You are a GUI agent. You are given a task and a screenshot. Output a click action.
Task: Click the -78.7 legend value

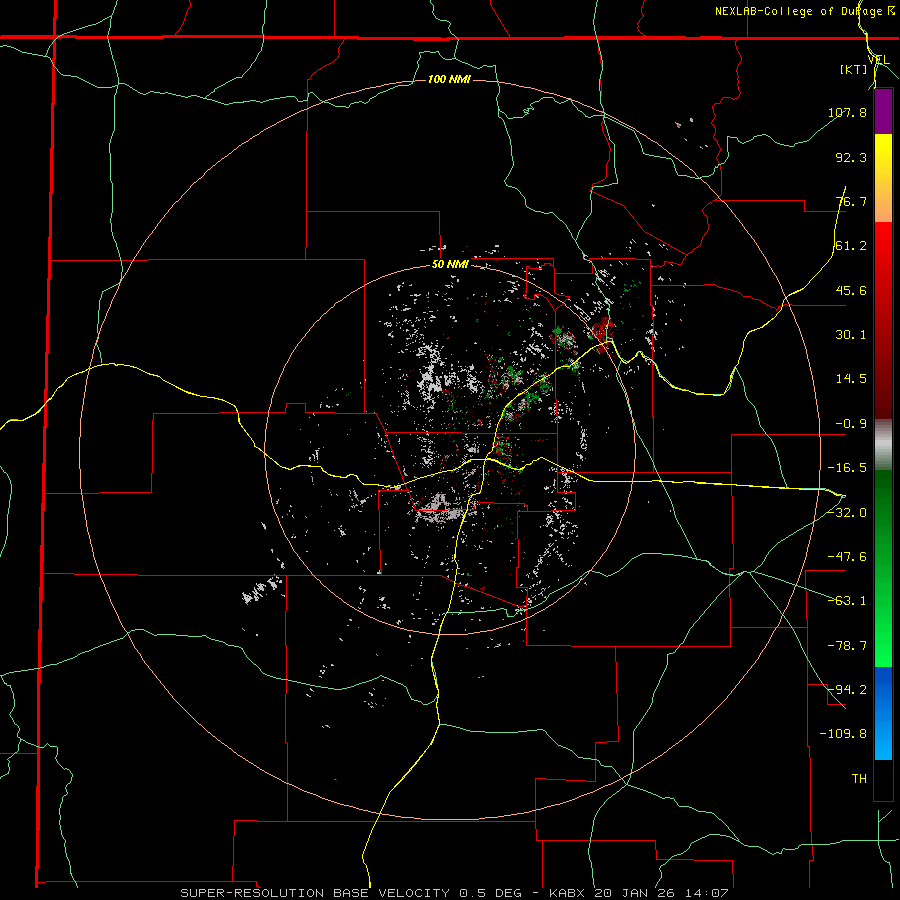point(847,646)
